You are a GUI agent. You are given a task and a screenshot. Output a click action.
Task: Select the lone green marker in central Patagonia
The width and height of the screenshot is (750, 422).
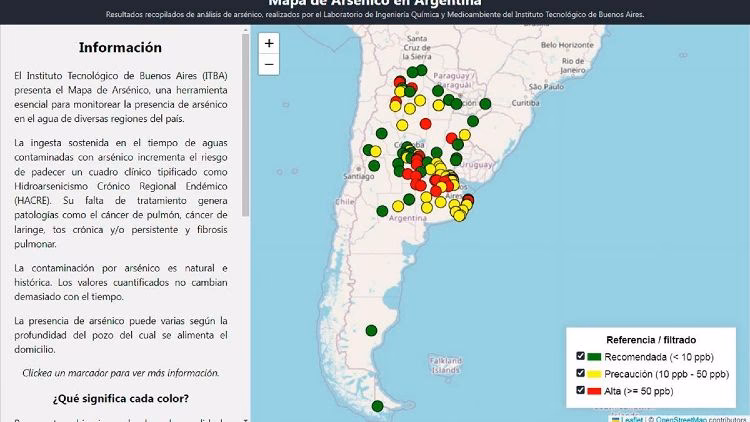pos(371,330)
